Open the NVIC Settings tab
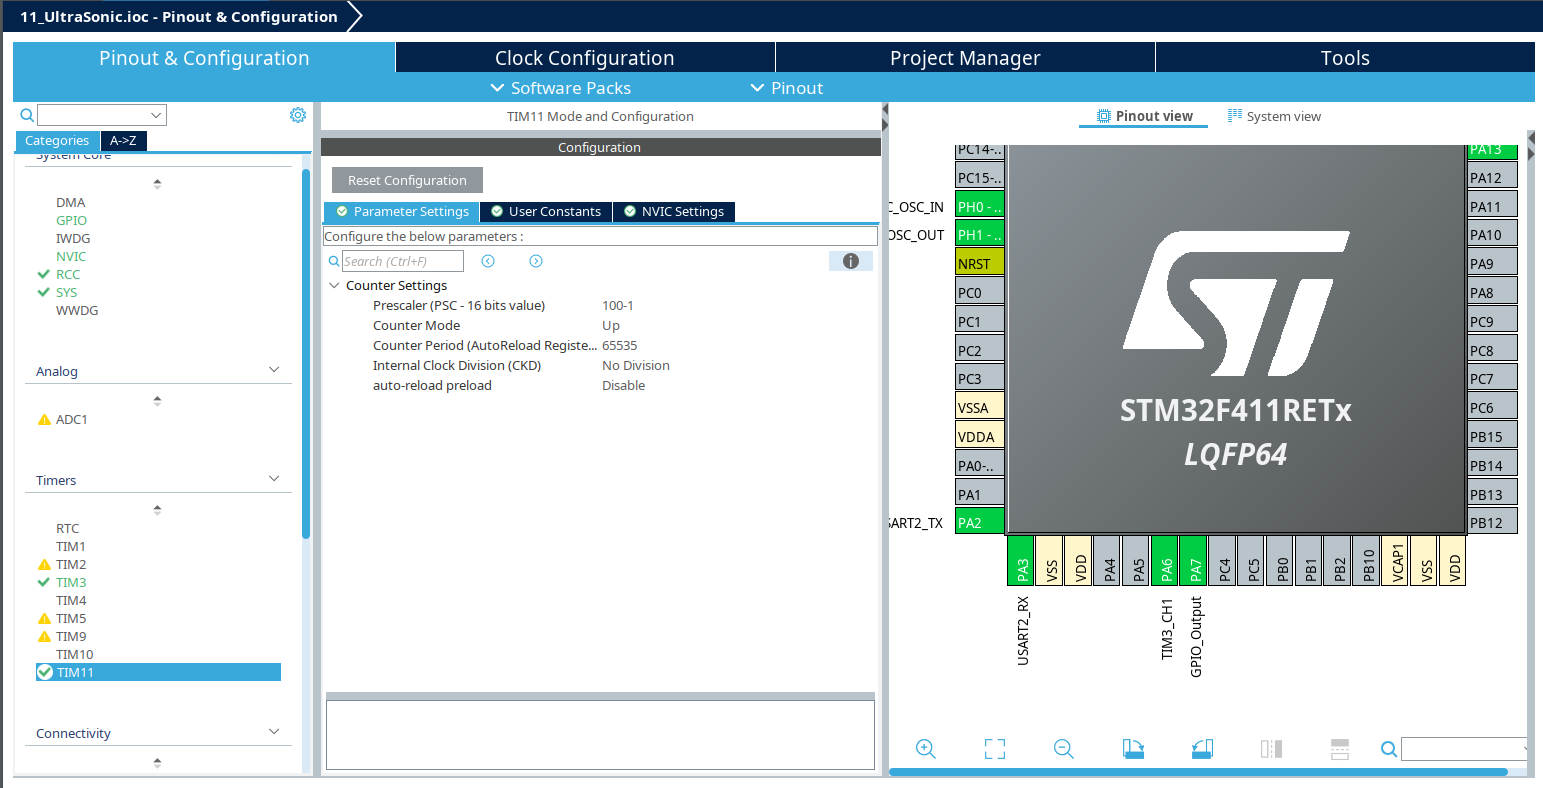 click(x=674, y=211)
